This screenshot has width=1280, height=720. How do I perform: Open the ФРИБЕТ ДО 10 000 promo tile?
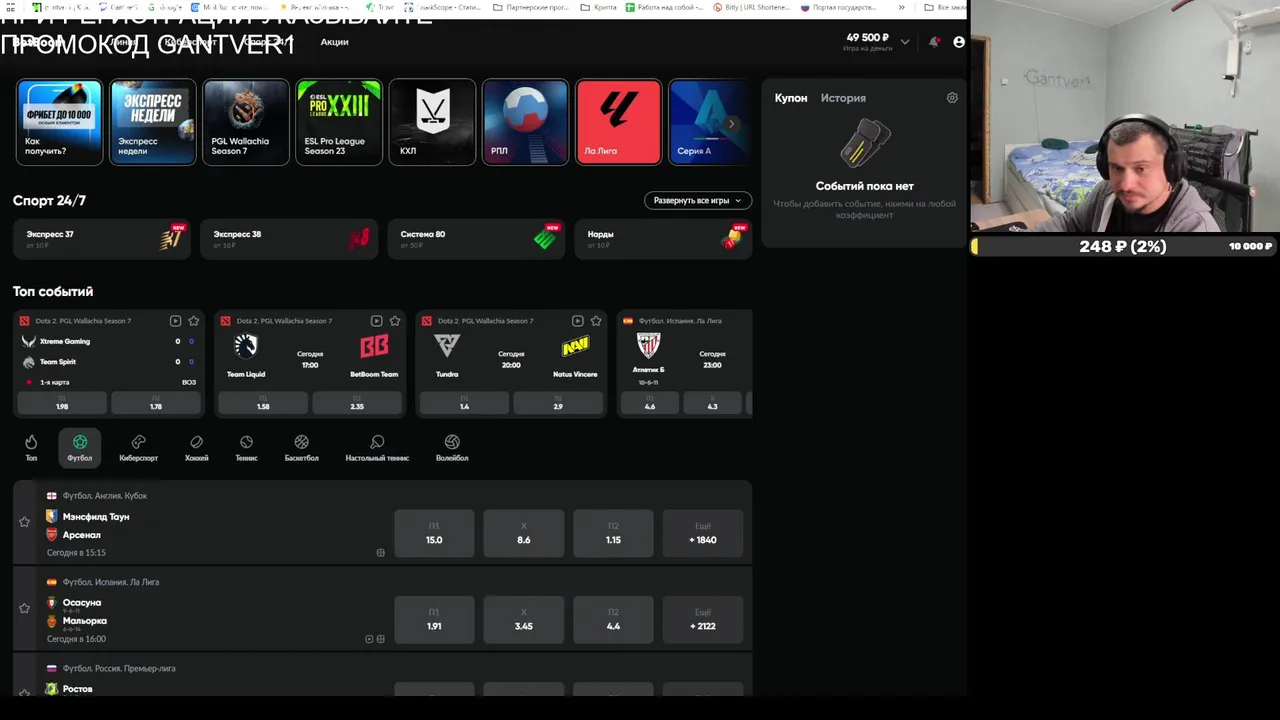click(59, 122)
